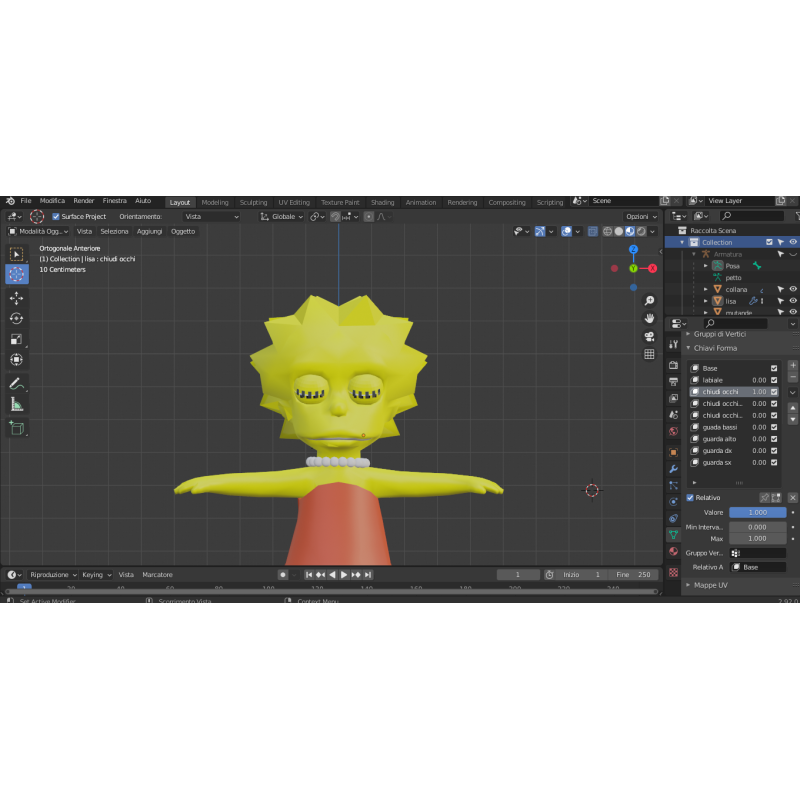Select the Annotate pencil tool
The height and width of the screenshot is (800, 800).
[16, 384]
